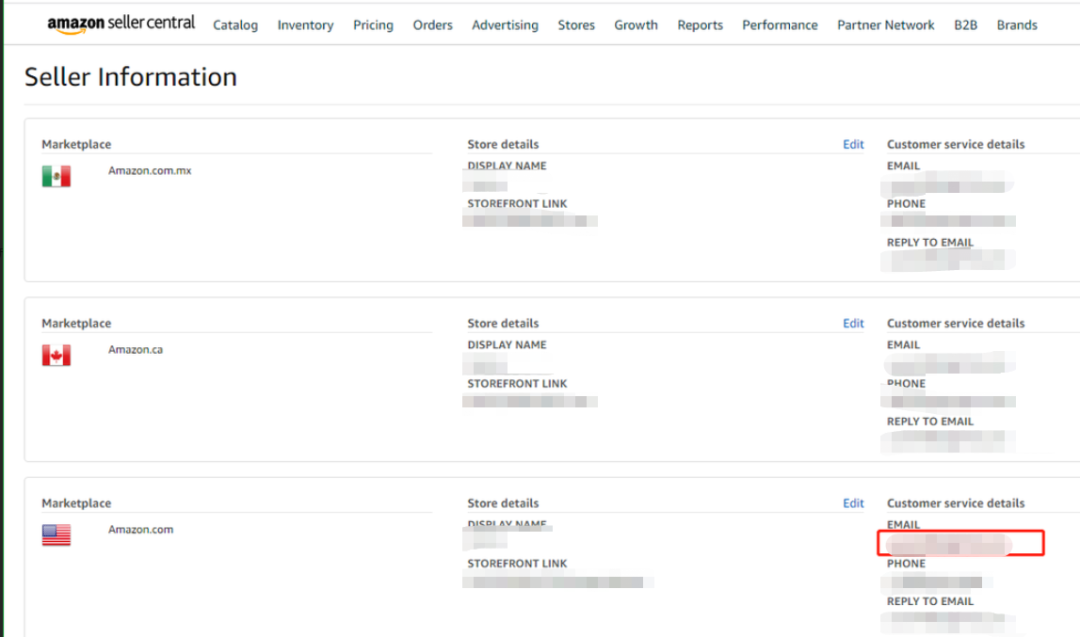The image size is (1080, 637).
Task: Click the Amazon.com.mx customer service phone value
Action: coord(948,221)
